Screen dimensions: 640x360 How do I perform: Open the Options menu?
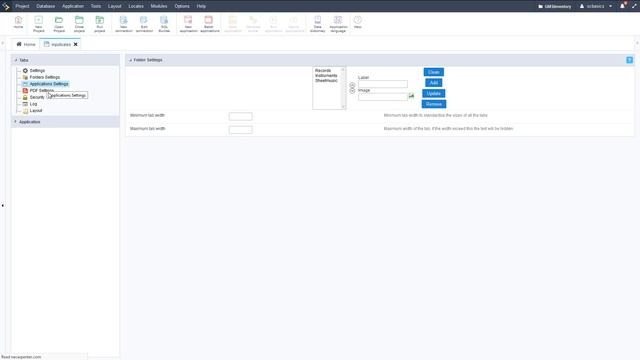pyautogui.click(x=182, y=6)
